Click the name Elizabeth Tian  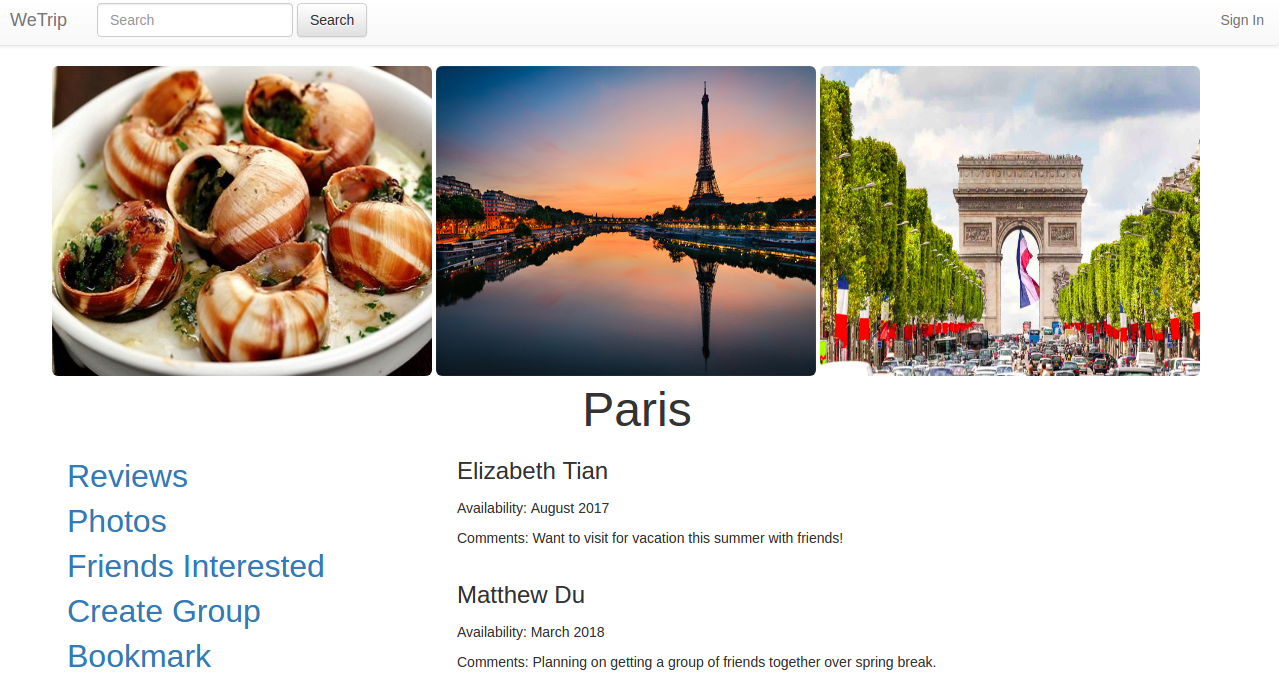point(532,471)
